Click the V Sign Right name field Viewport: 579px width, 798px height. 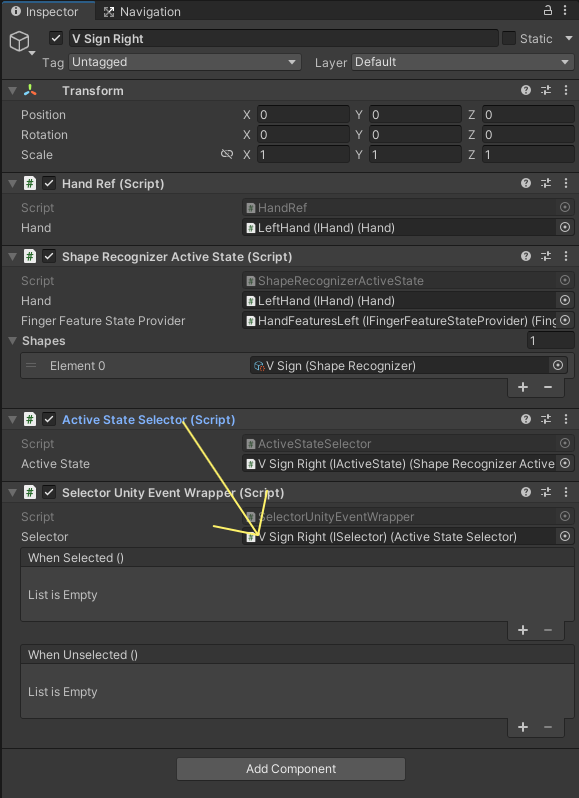[283, 38]
